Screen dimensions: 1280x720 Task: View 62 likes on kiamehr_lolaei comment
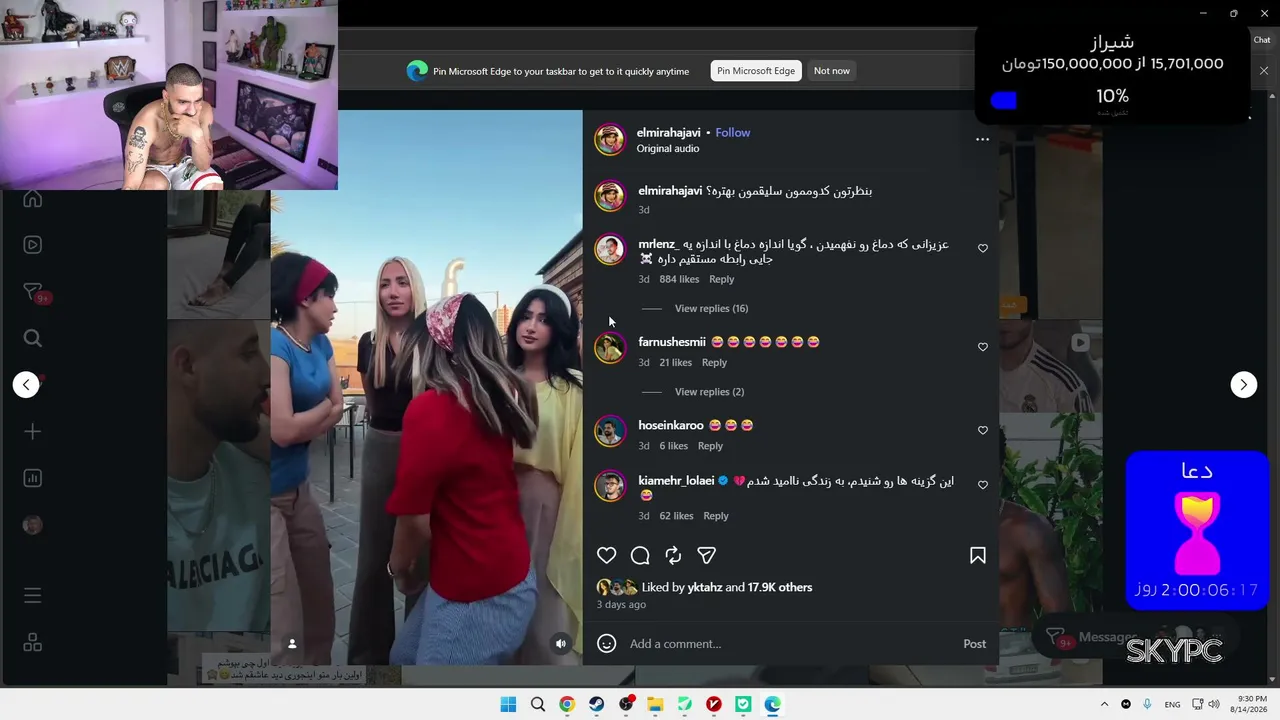(676, 516)
